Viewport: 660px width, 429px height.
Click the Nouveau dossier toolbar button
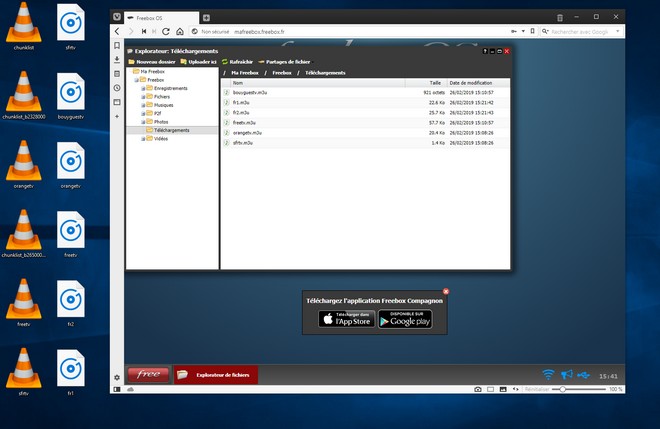(x=150, y=61)
